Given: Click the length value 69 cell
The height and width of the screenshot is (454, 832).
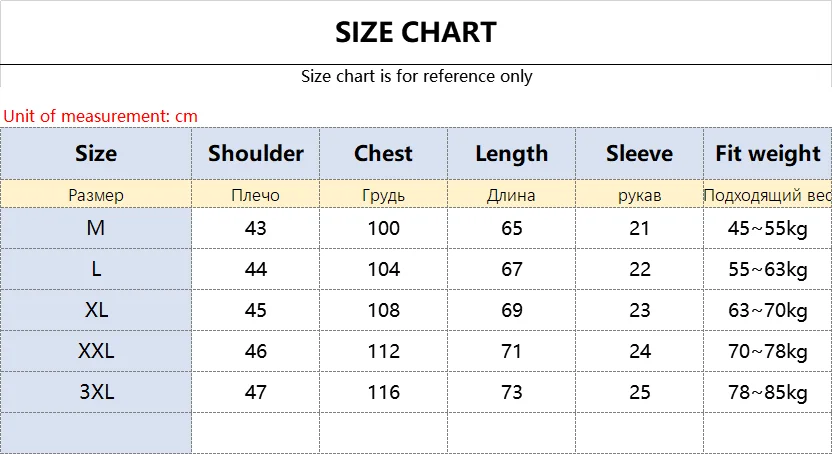Looking at the screenshot, I should pos(511,310).
